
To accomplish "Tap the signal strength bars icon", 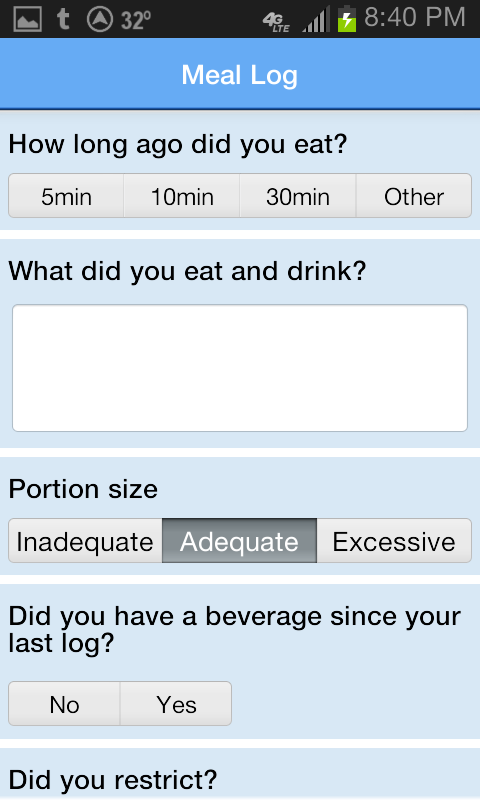I will coord(316,19).
